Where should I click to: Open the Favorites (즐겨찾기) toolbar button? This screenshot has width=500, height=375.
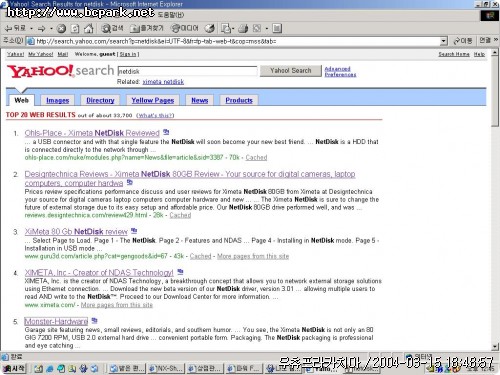tap(147, 29)
